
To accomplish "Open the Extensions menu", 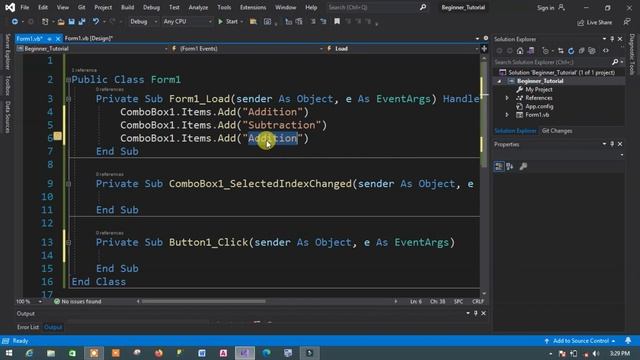I will click(x=253, y=7).
